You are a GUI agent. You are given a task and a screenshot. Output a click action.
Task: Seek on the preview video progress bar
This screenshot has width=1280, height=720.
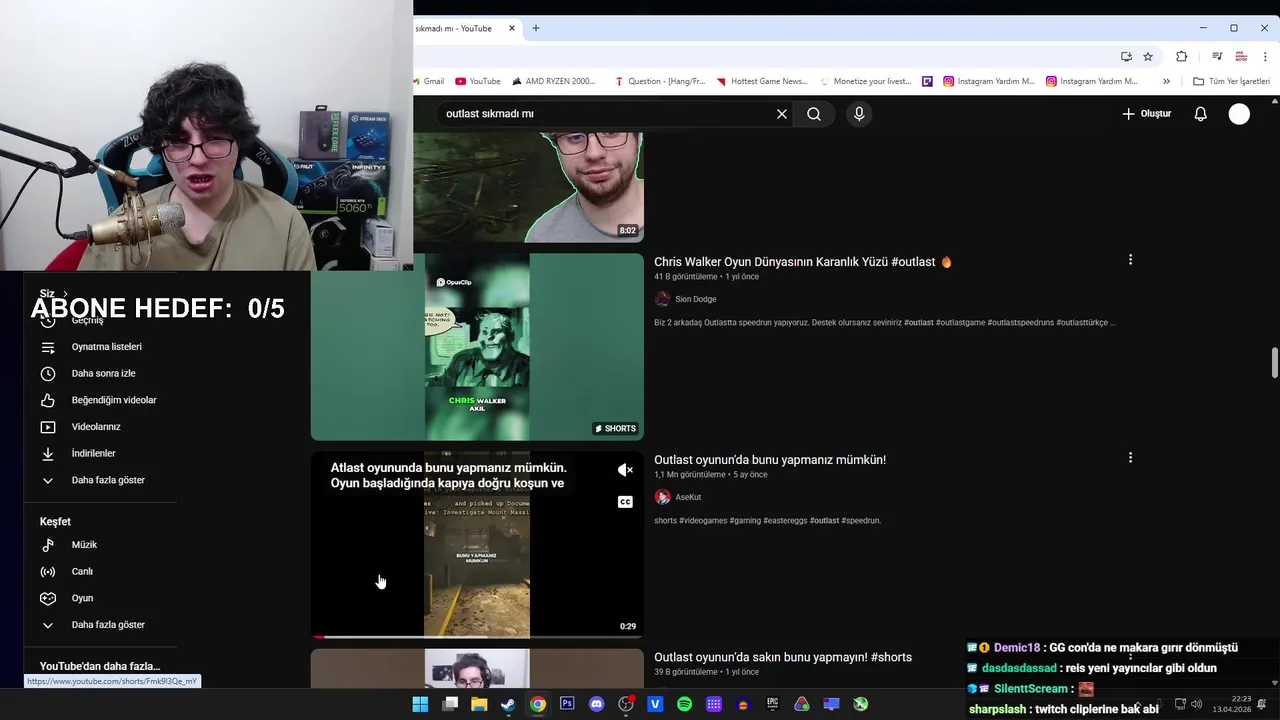tap(477, 637)
